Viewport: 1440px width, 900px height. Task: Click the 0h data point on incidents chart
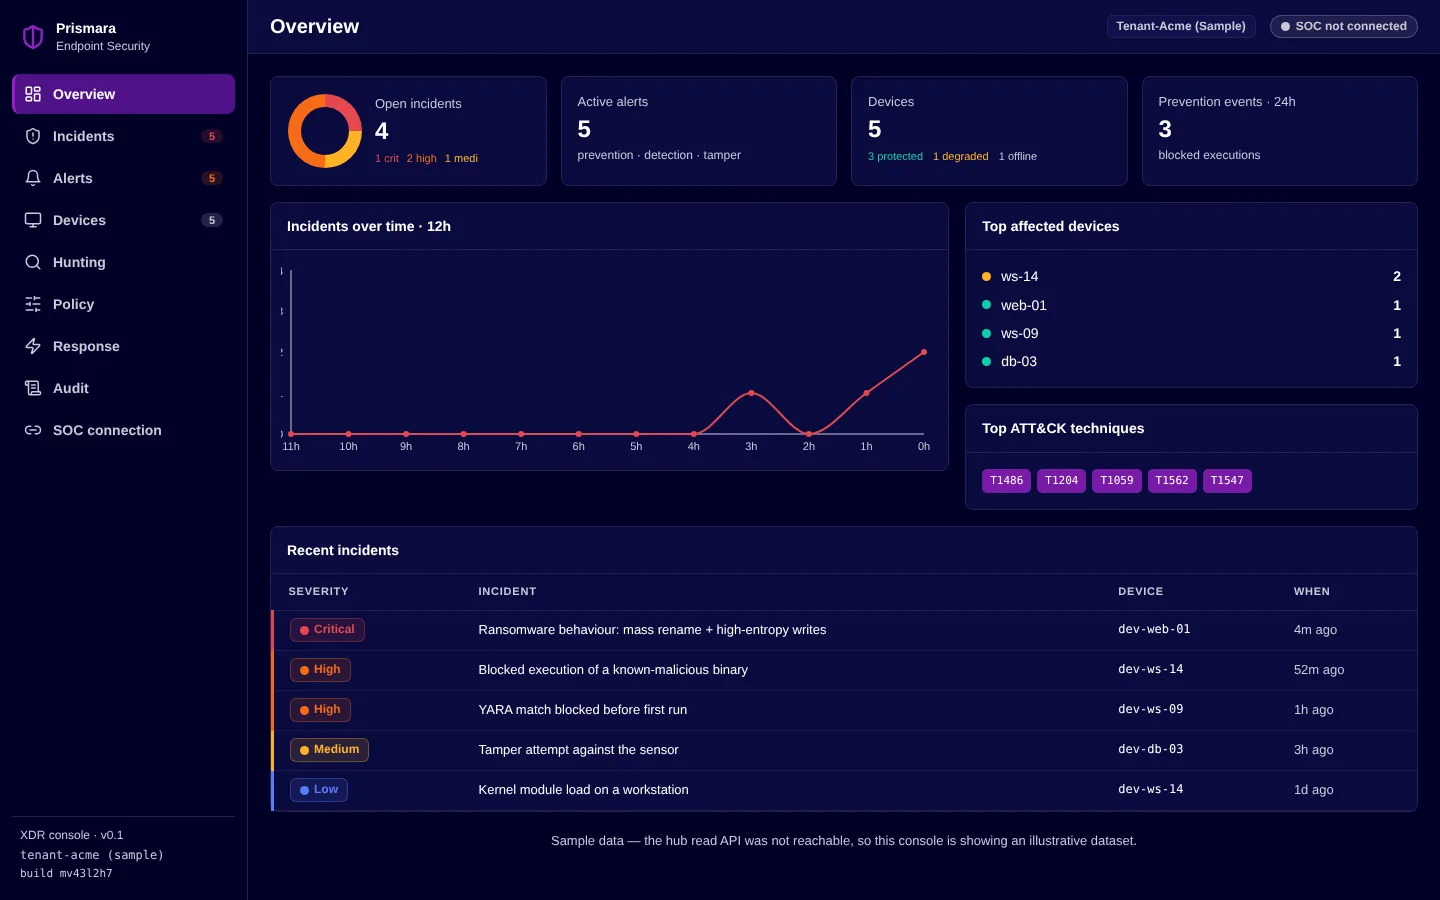pyautogui.click(x=924, y=352)
